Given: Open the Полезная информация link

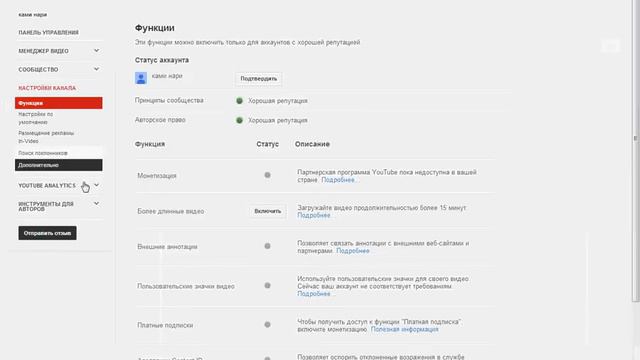Looking at the screenshot, I should coord(404,329).
